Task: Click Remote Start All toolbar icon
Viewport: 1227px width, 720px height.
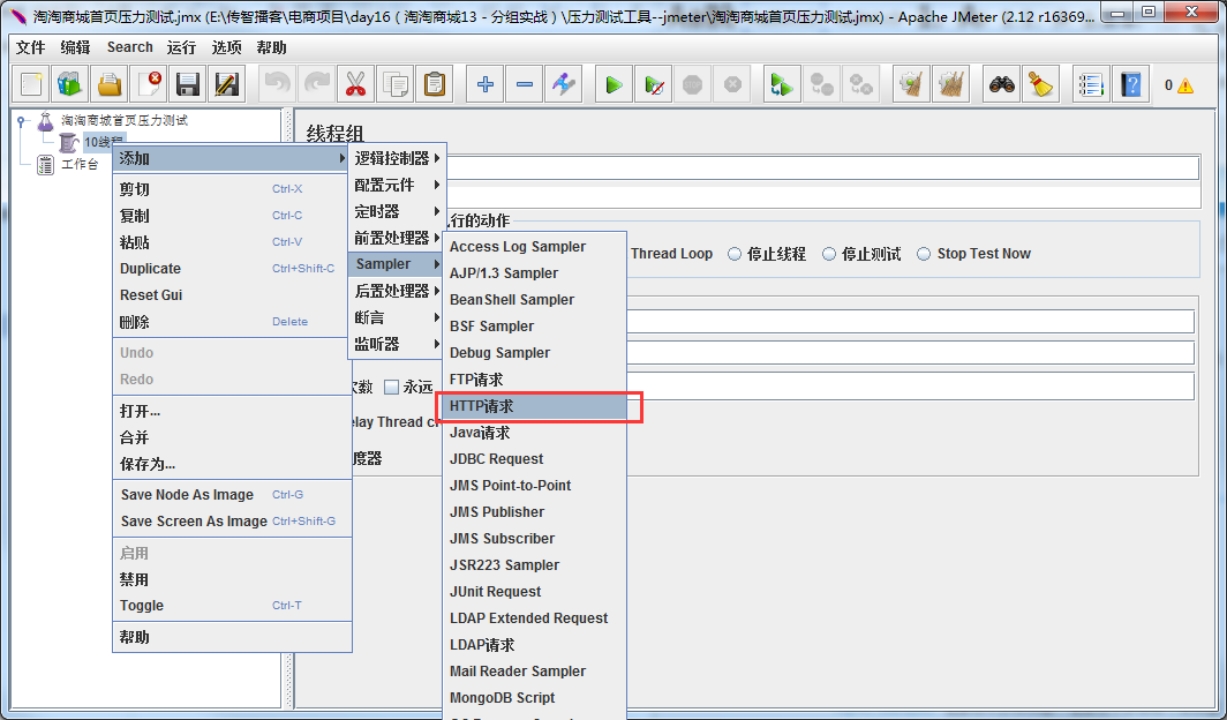Action: tap(783, 84)
